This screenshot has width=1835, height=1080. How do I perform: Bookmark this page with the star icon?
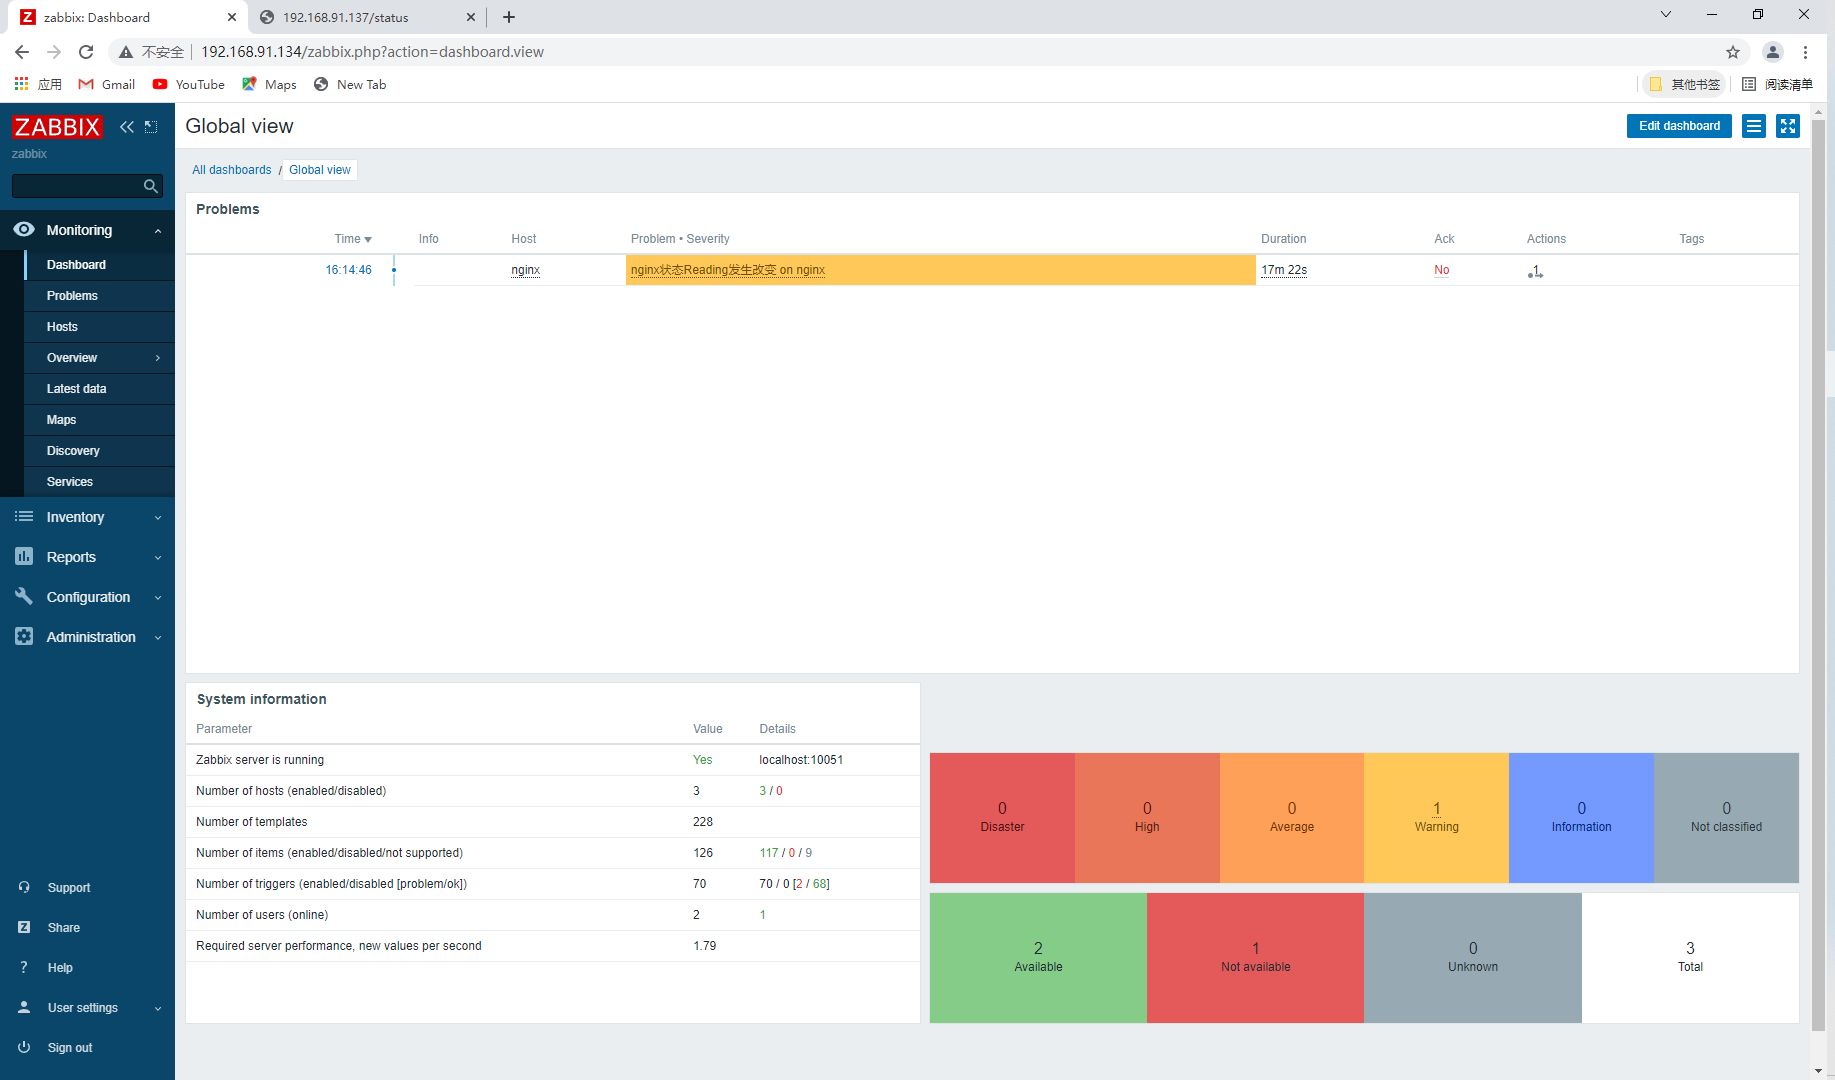click(1733, 52)
